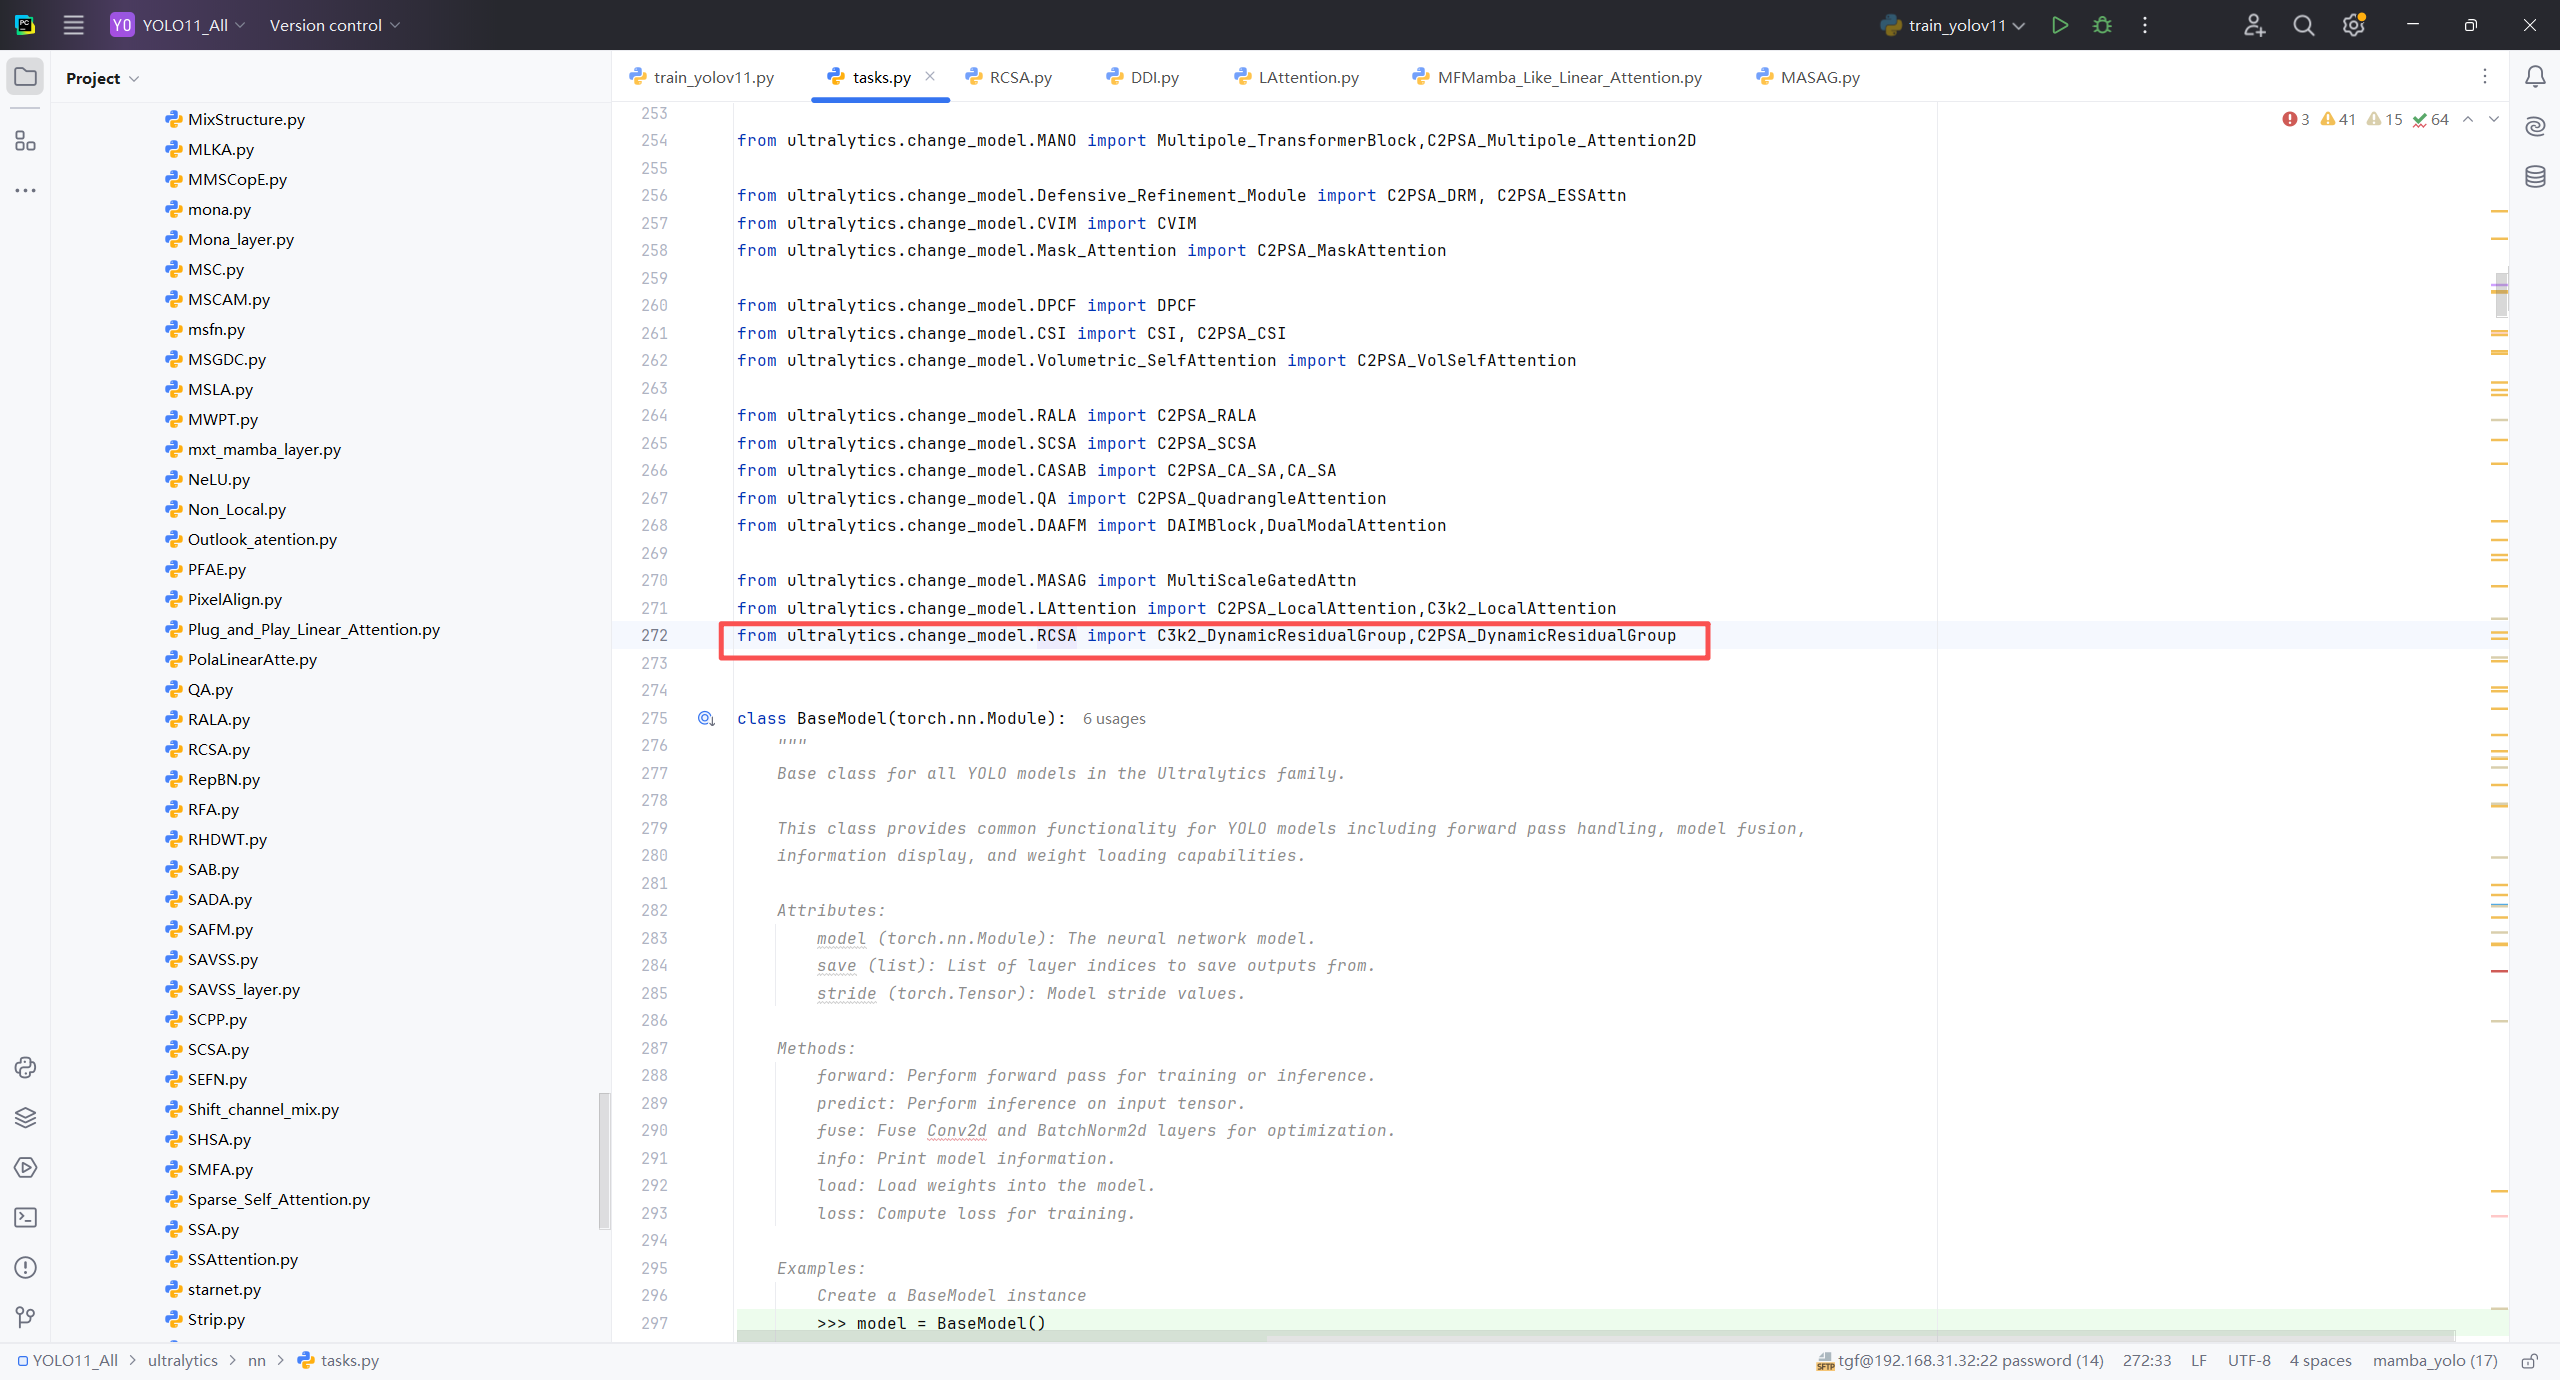Open the Python Console tool window
The image size is (2560, 1380).
(x=25, y=1068)
